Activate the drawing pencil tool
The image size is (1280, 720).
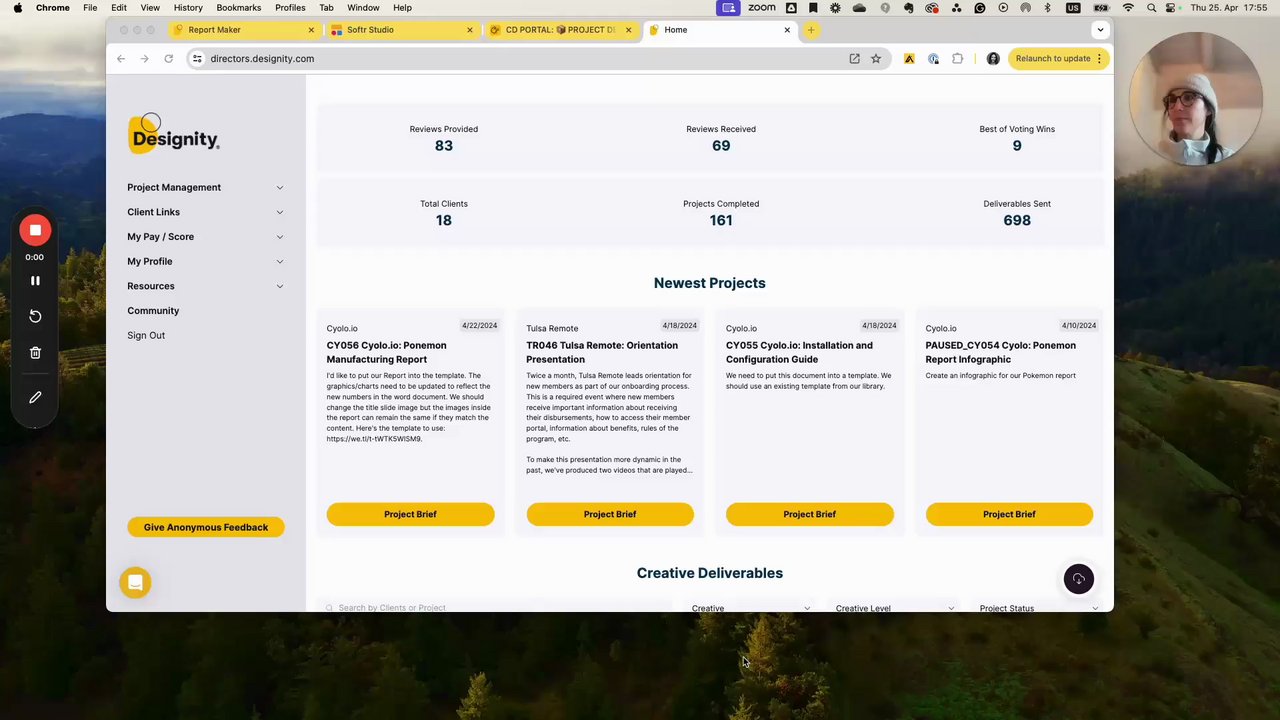point(35,397)
